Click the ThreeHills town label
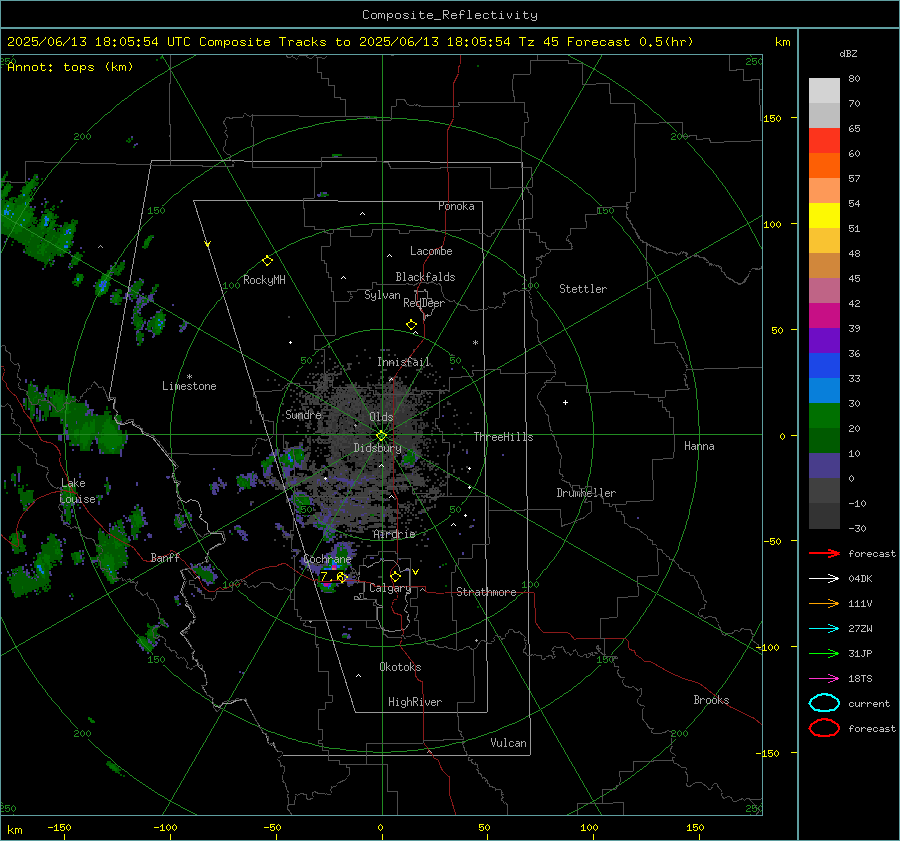 point(503,437)
